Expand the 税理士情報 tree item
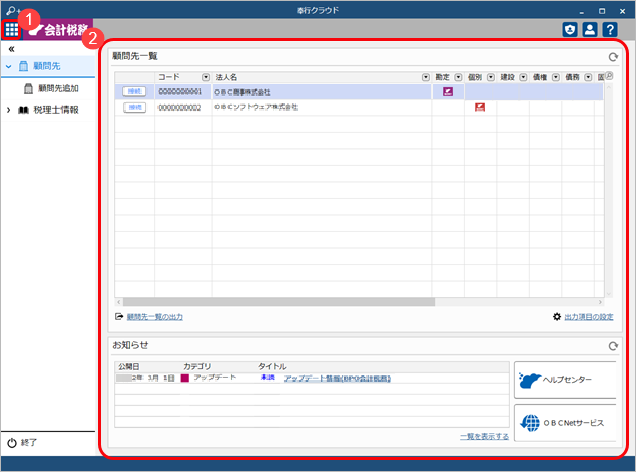This screenshot has width=636, height=472. (9, 110)
